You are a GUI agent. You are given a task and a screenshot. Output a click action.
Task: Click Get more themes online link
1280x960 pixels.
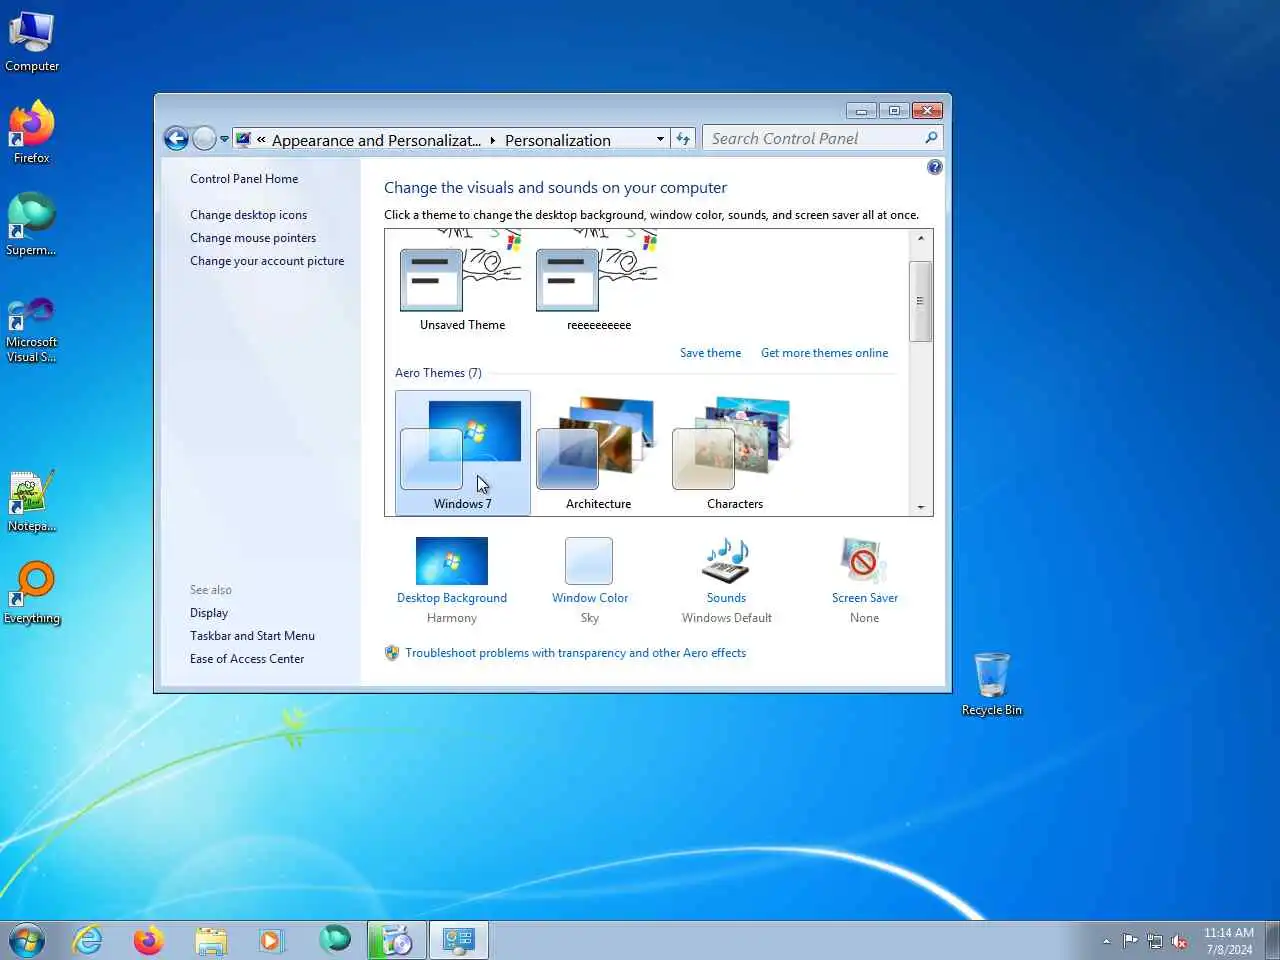coord(824,353)
